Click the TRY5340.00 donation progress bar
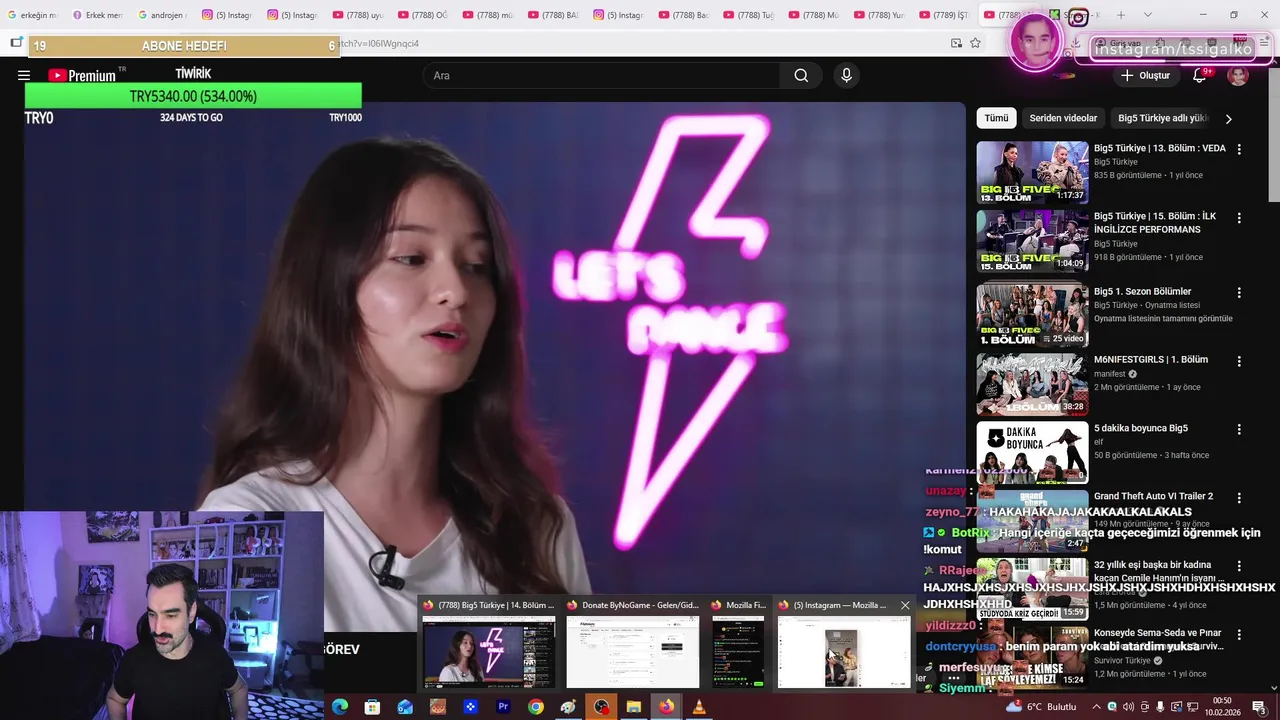 (193, 96)
